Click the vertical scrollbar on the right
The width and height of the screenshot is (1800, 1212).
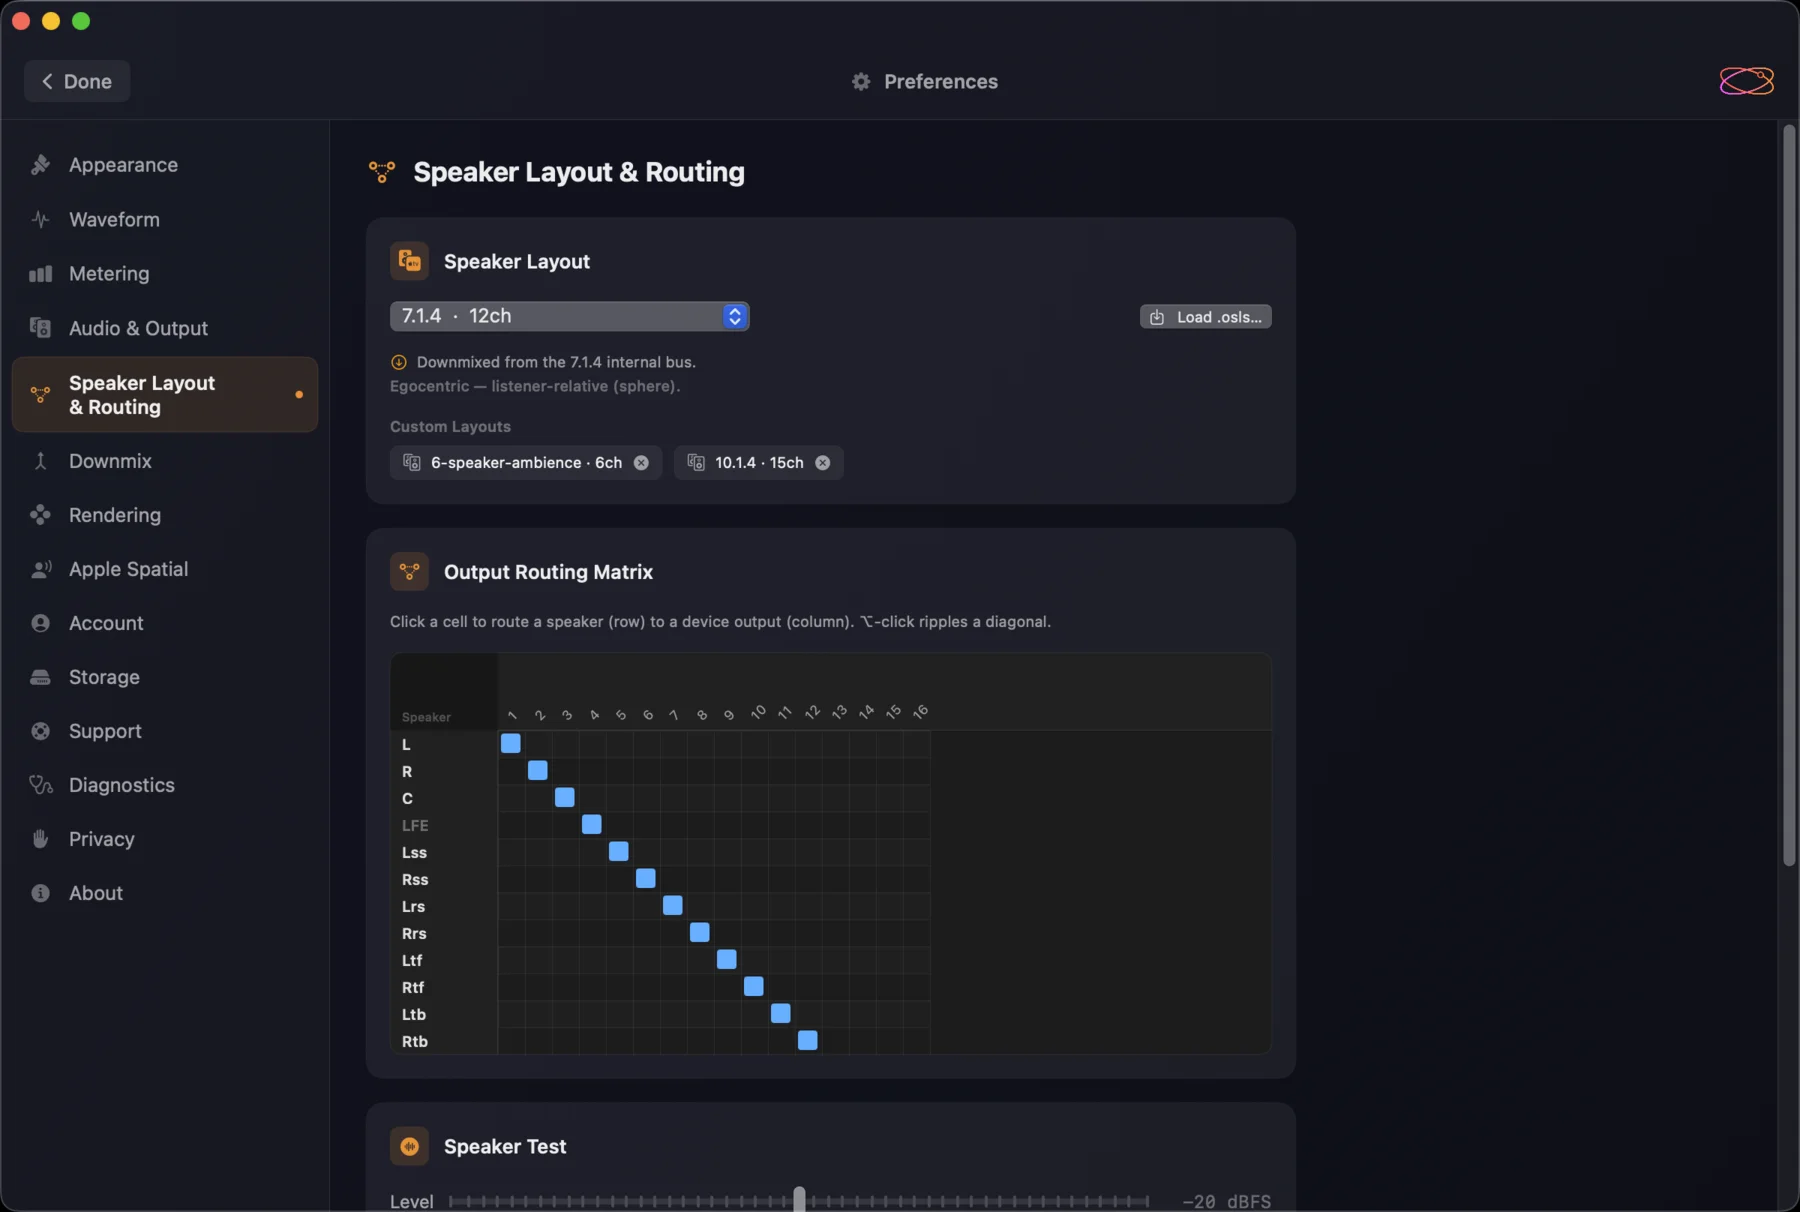pos(1789,495)
